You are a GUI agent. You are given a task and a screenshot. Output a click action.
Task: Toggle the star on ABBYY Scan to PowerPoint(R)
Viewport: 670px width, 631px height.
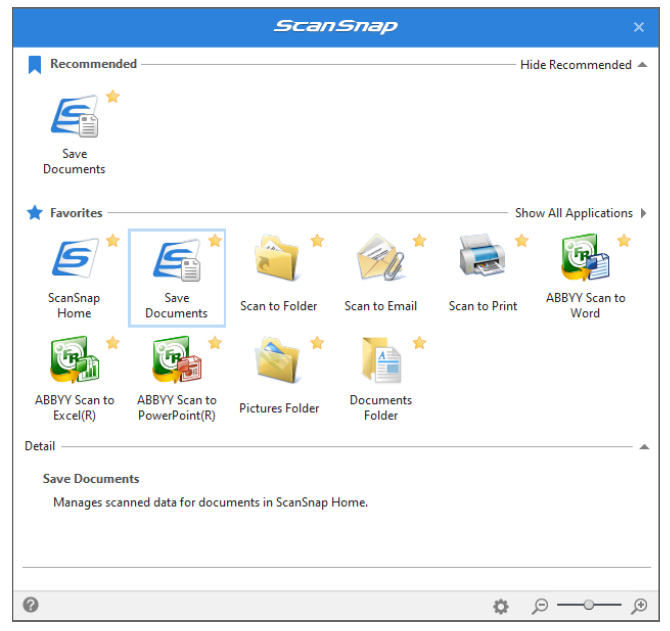pyautogui.click(x=215, y=343)
